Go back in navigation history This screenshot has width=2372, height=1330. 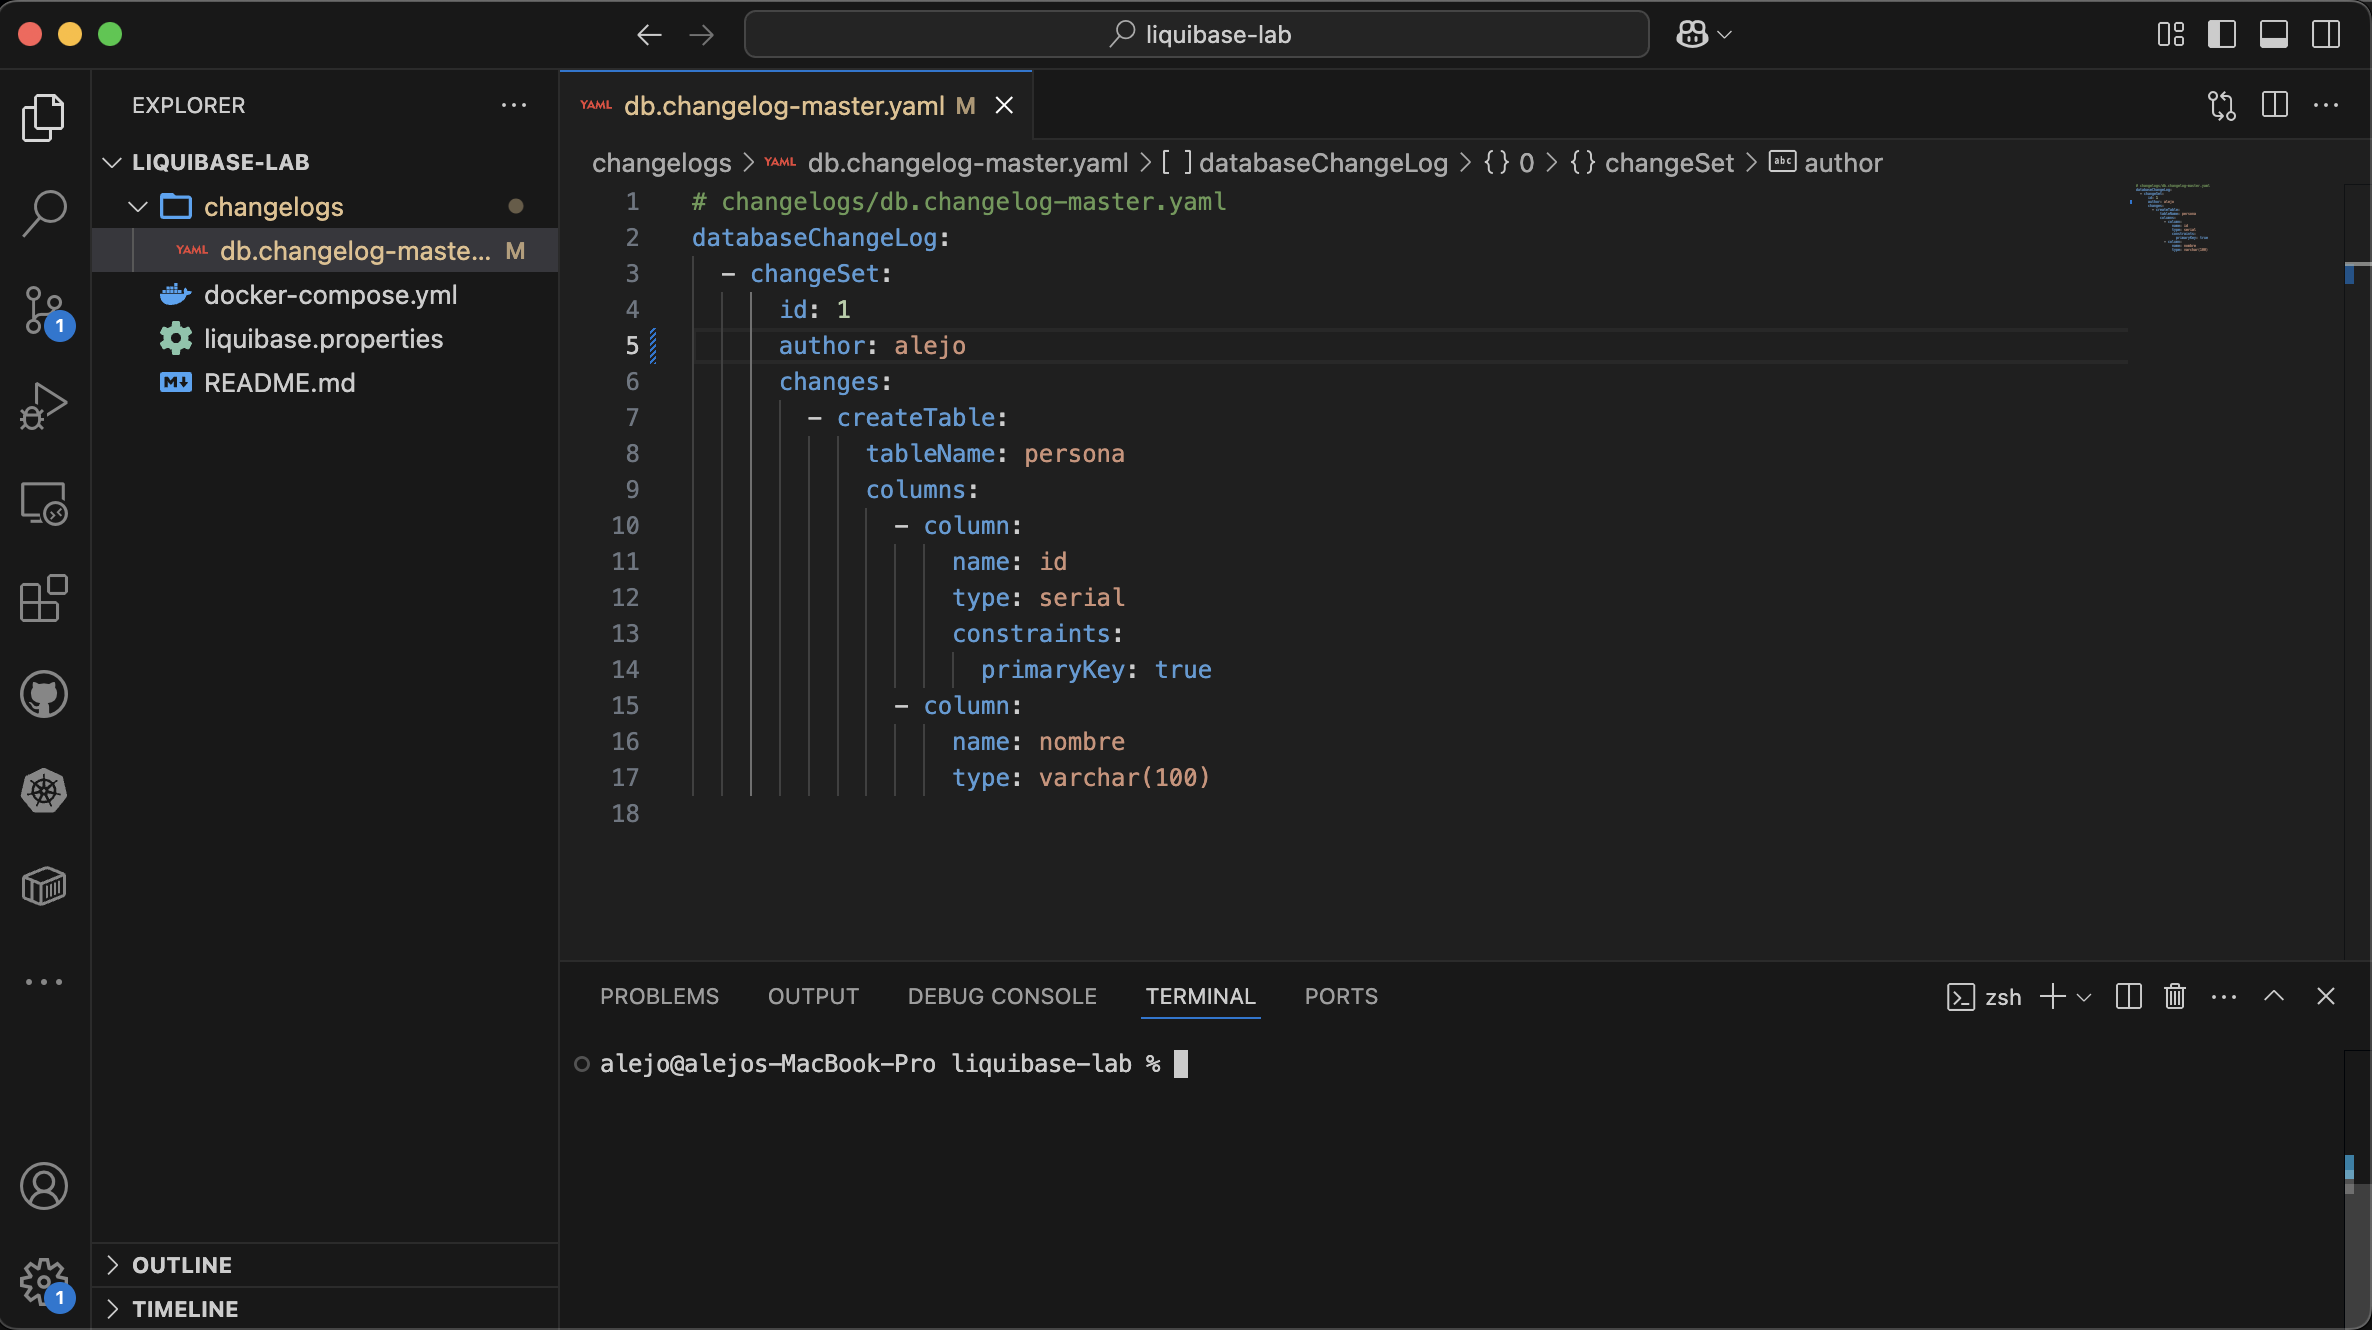point(649,35)
